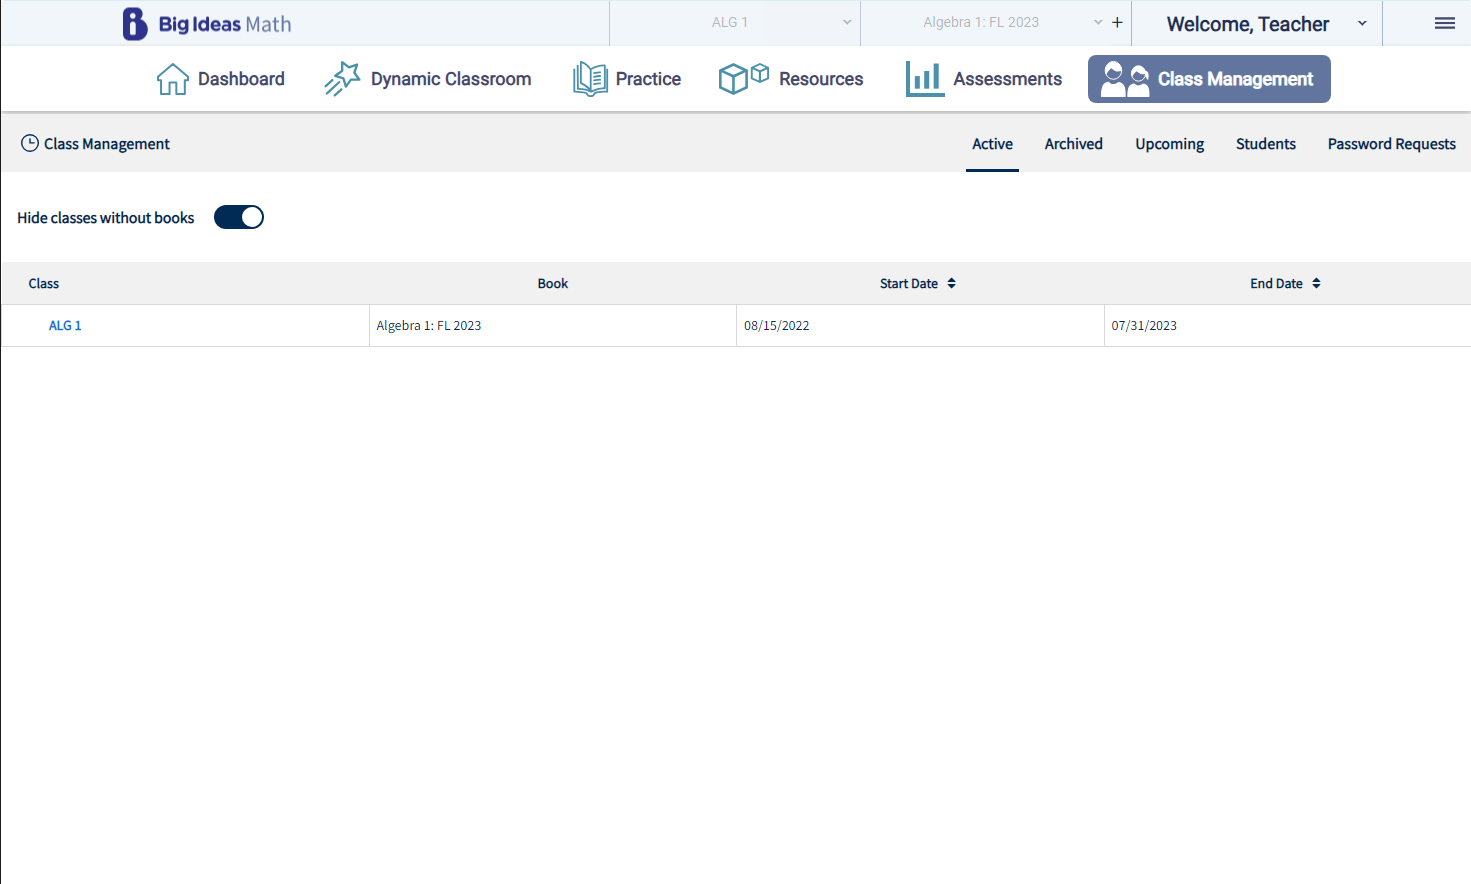
Task: Add a book with the plus icon
Action: pos(1117,22)
